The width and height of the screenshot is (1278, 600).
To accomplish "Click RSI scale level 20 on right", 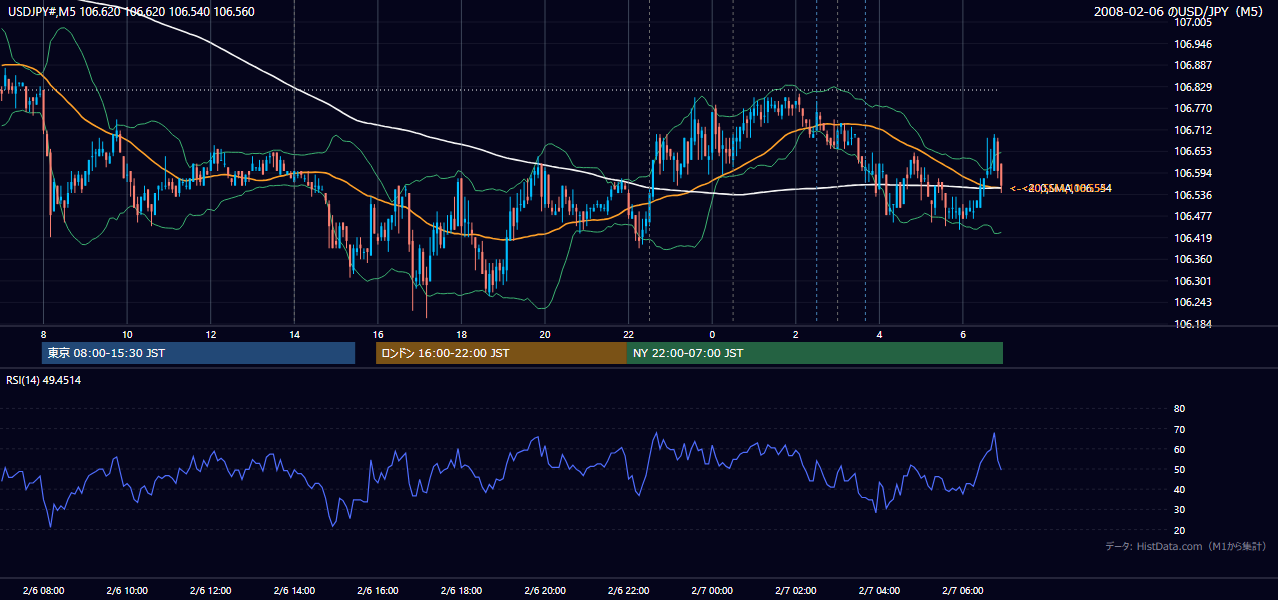I will pyautogui.click(x=1179, y=530).
